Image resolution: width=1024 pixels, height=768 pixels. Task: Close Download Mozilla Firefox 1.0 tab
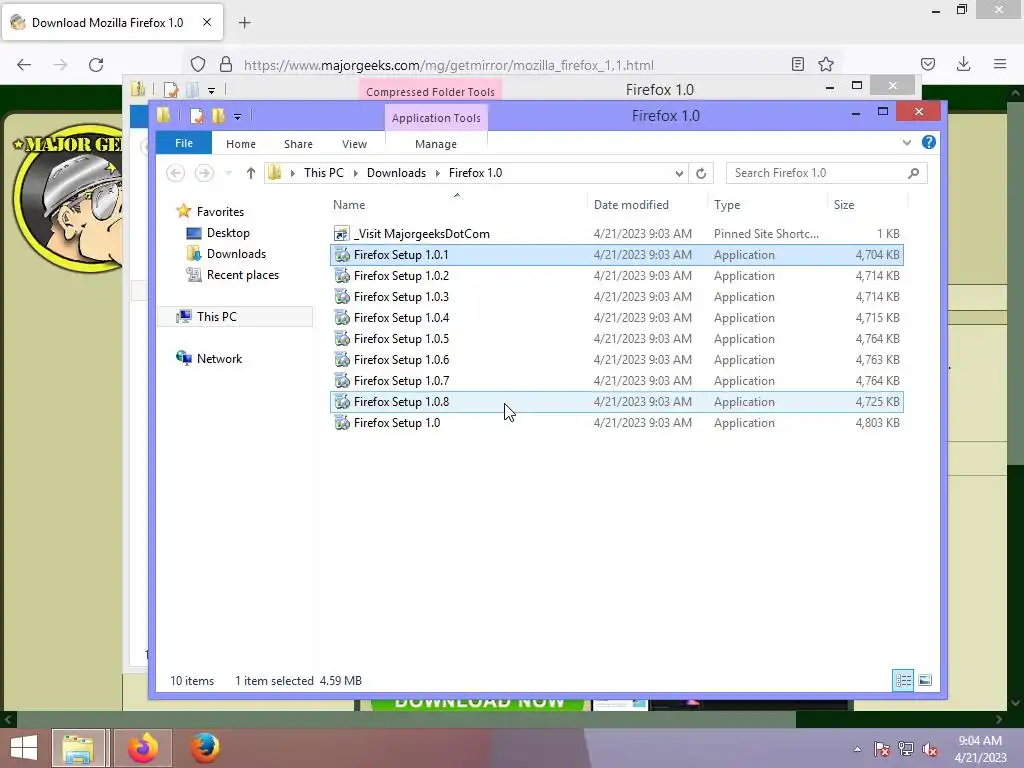[207, 22]
